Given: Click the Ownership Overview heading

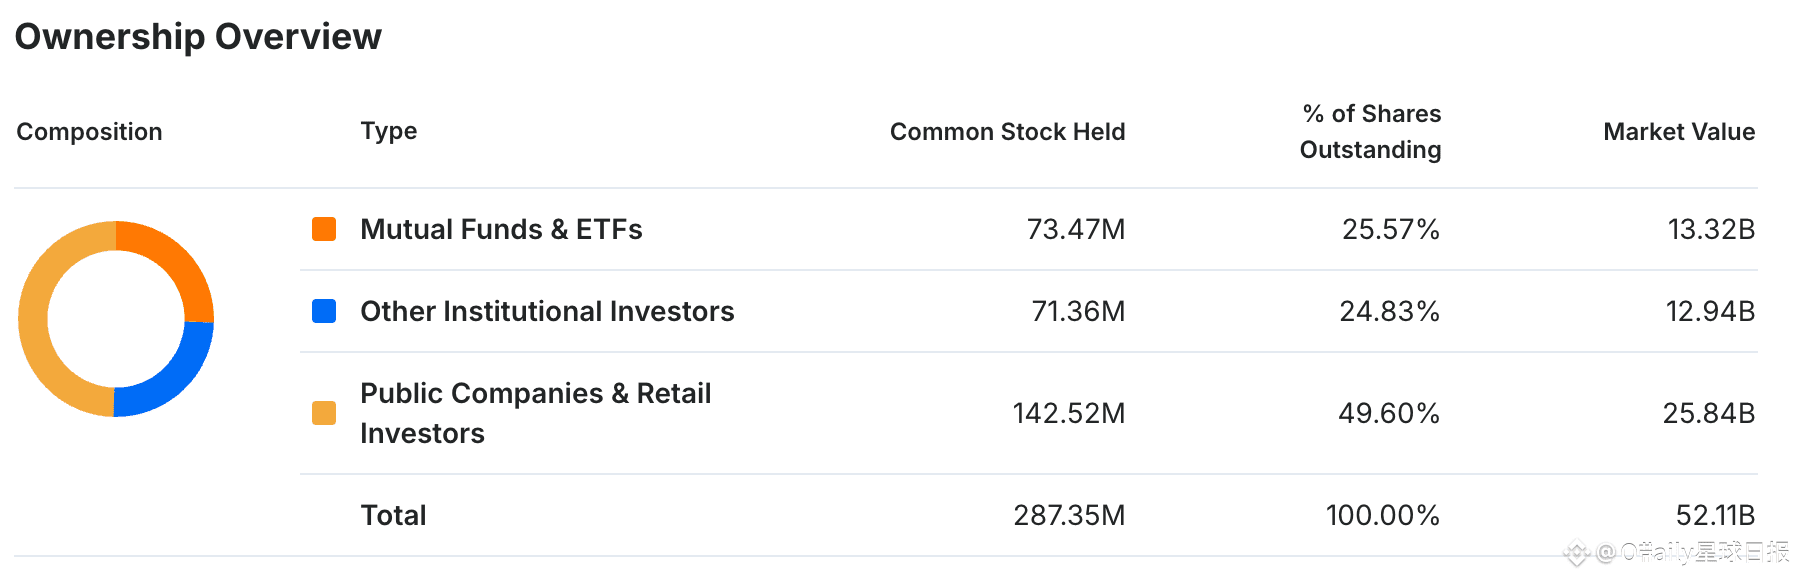Looking at the screenshot, I should pos(198,37).
